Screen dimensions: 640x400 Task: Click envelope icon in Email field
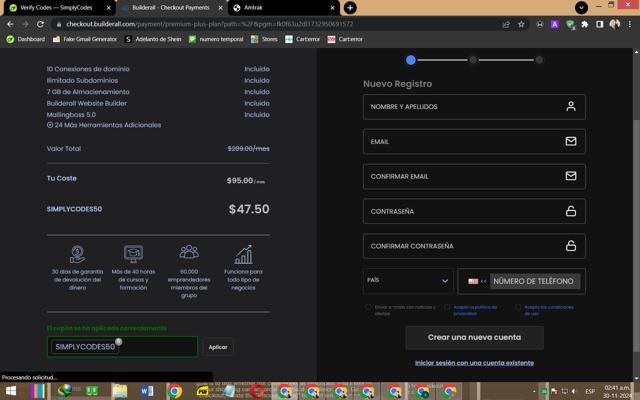[x=571, y=141]
